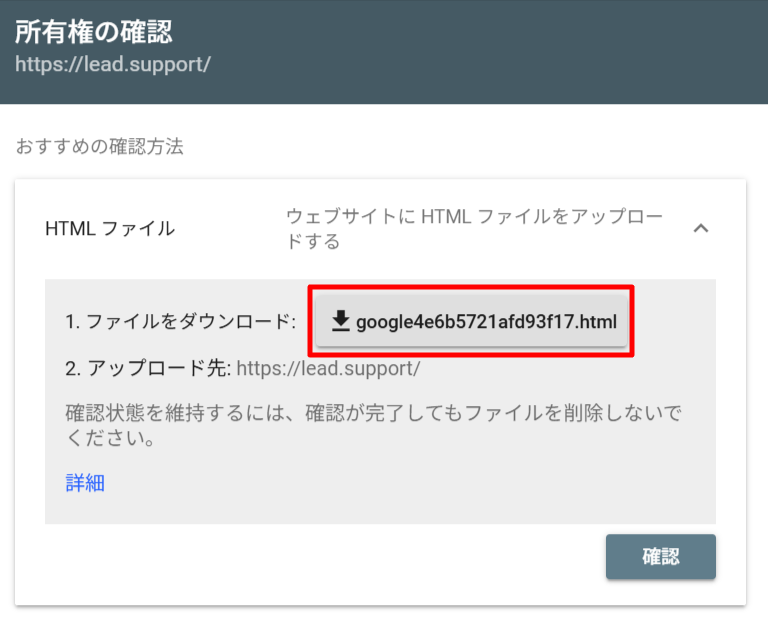Click the 2. アップロード先 step label
The image size is (768, 637).
click(148, 368)
